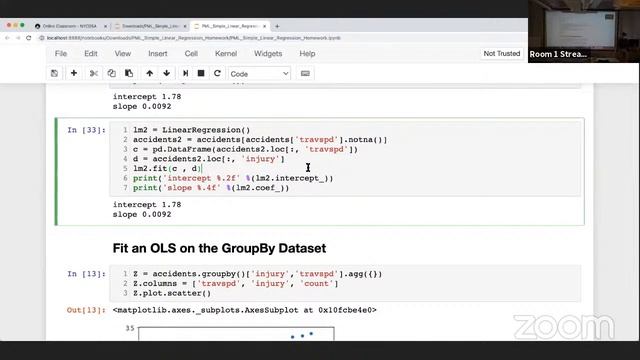640x360 pixels.
Task: Click print slope code line
Action: coord(211,188)
